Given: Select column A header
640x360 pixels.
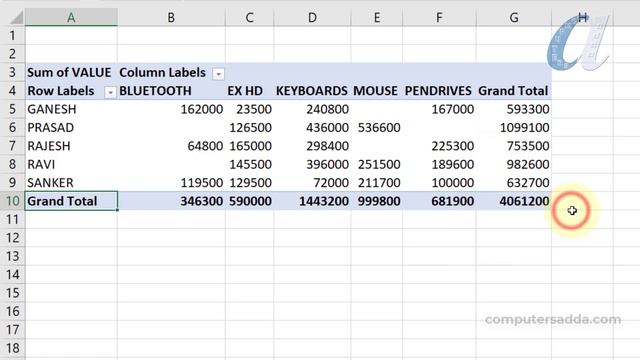Looking at the screenshot, I should (x=71, y=18).
